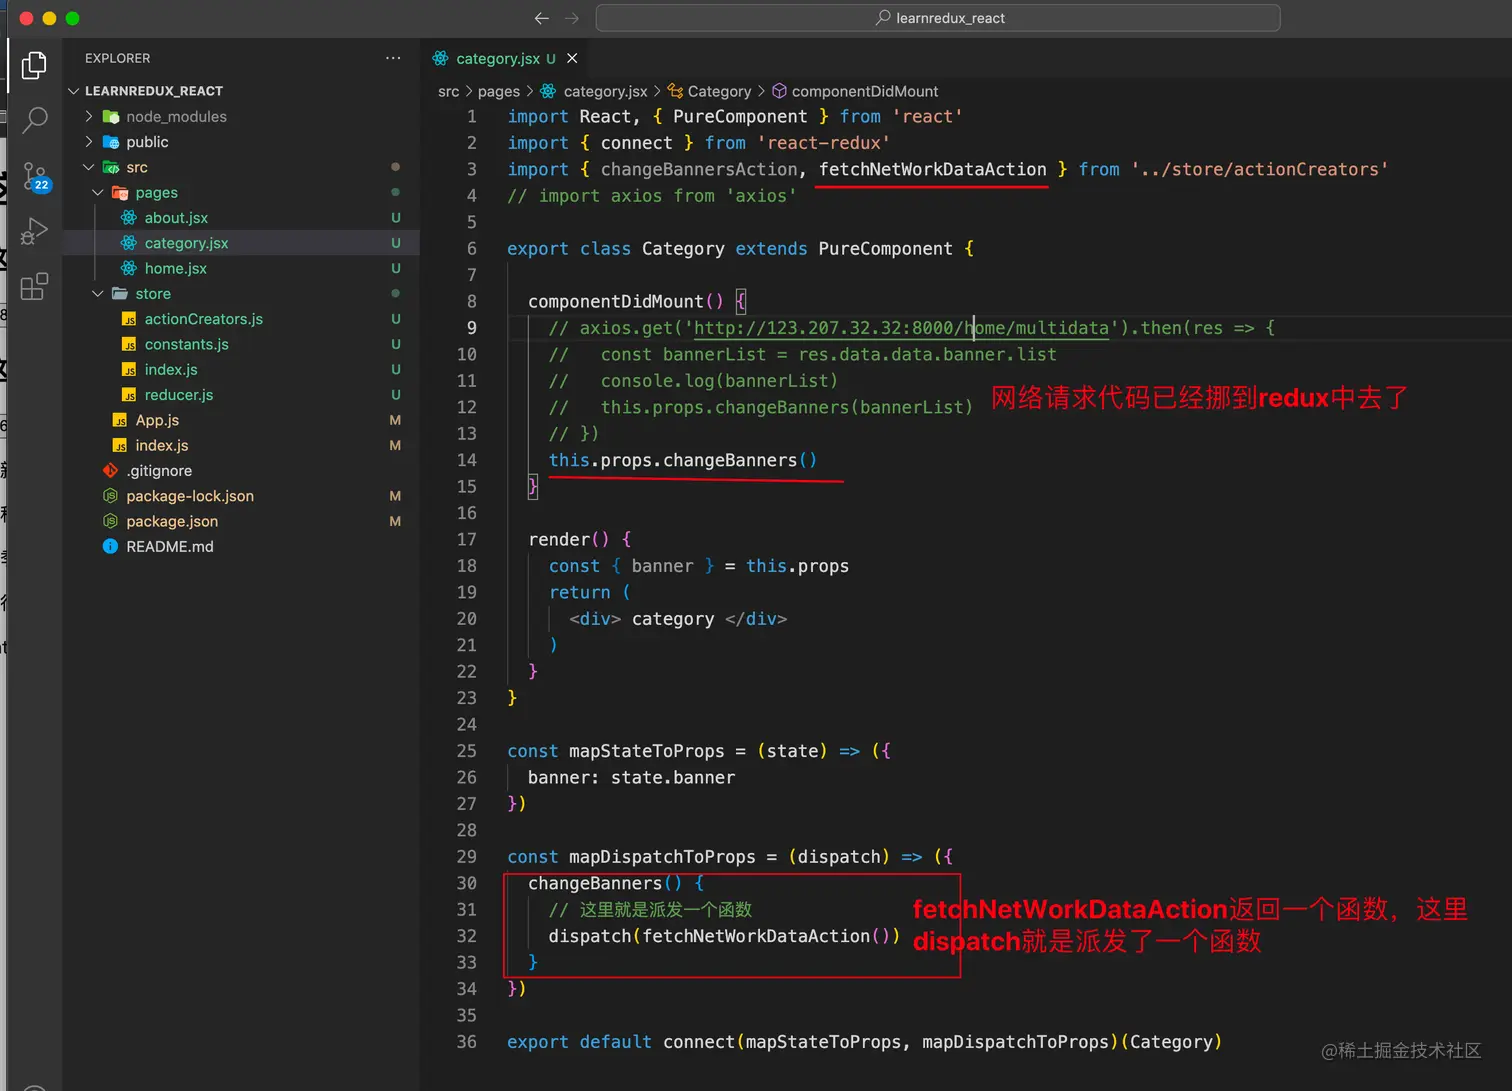
Task: Go back with the navigation arrow
Action: [x=542, y=18]
